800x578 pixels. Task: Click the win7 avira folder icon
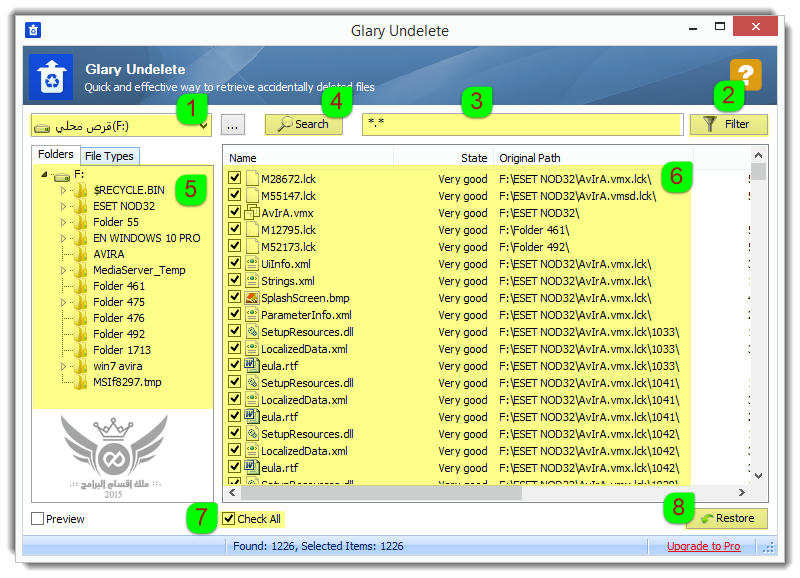80,366
